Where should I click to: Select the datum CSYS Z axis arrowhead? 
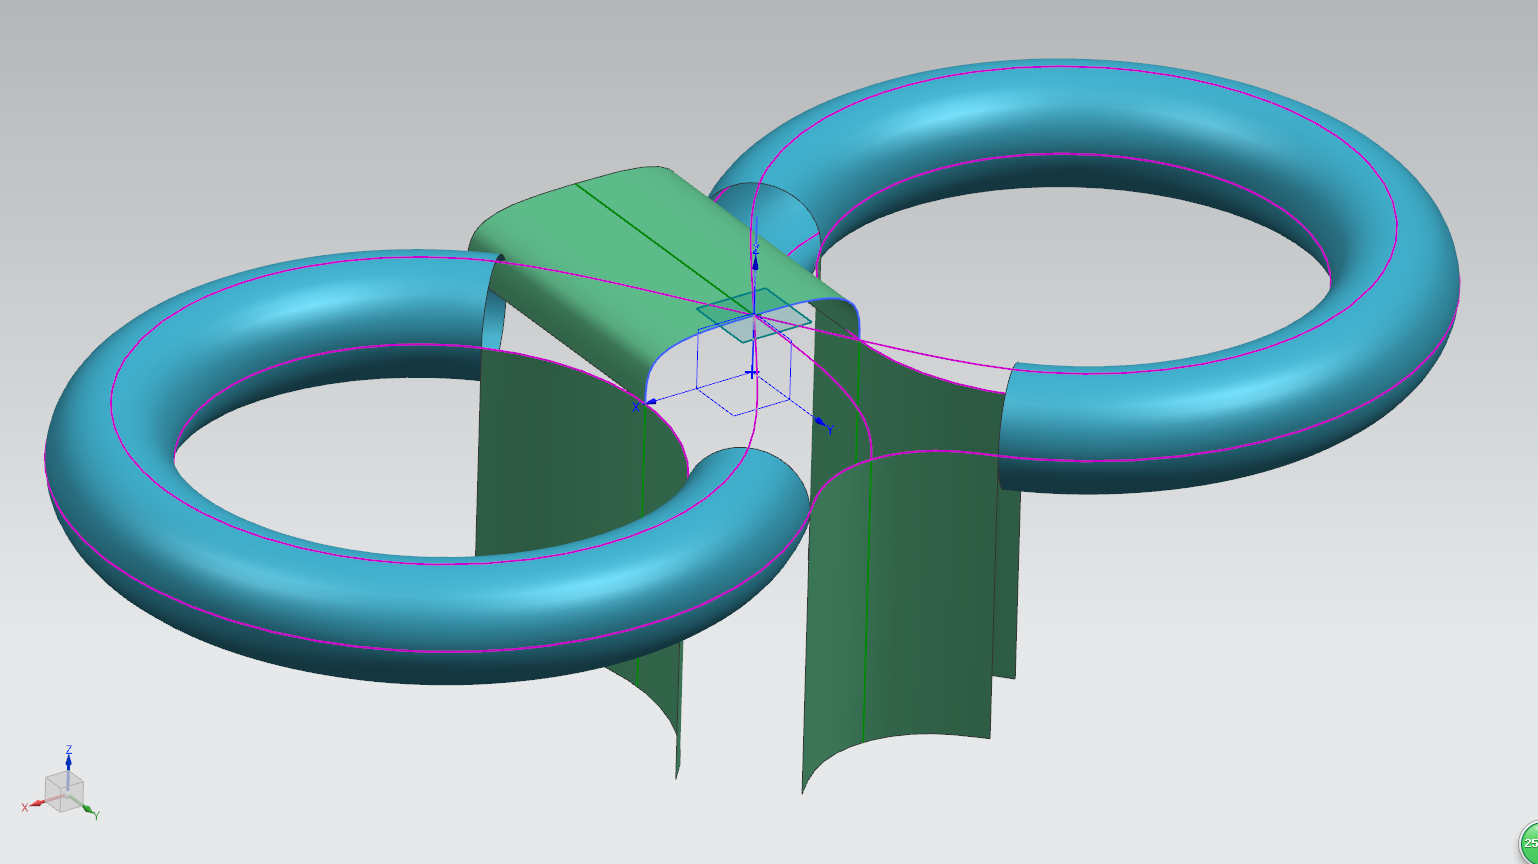click(x=755, y=262)
